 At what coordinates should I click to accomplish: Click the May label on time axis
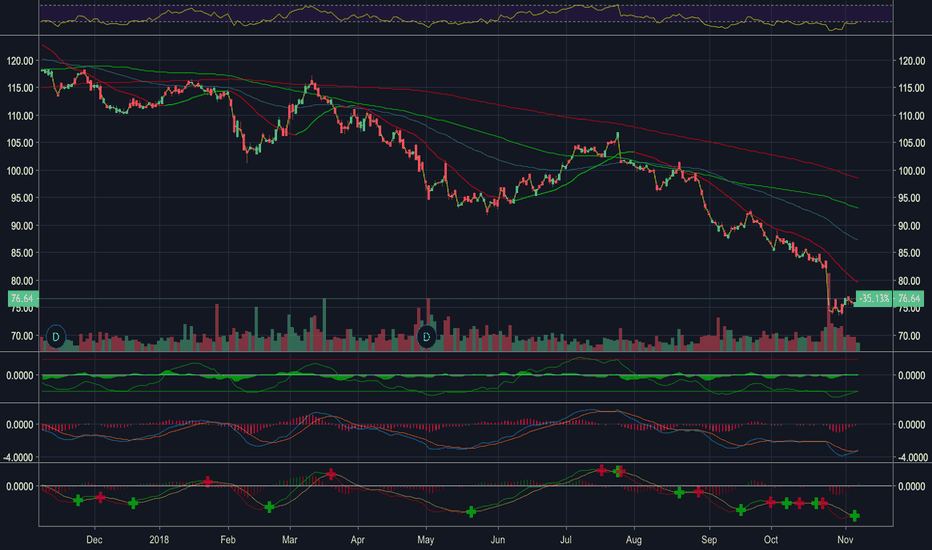tap(426, 540)
